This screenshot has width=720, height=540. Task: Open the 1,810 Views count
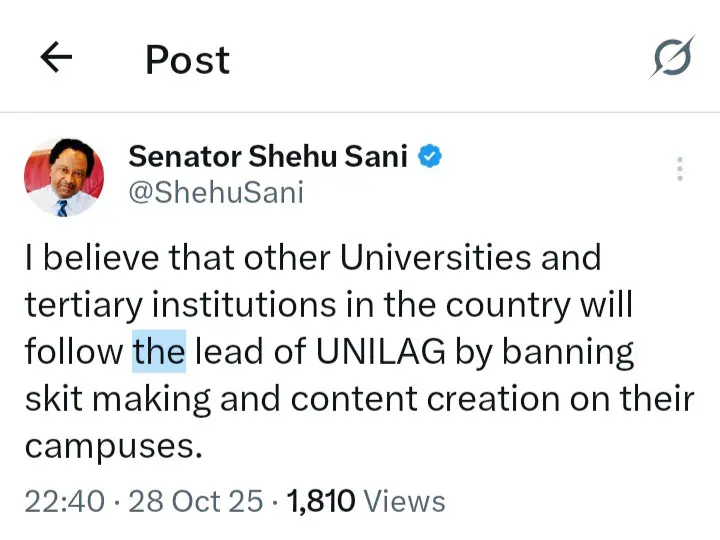click(x=365, y=500)
